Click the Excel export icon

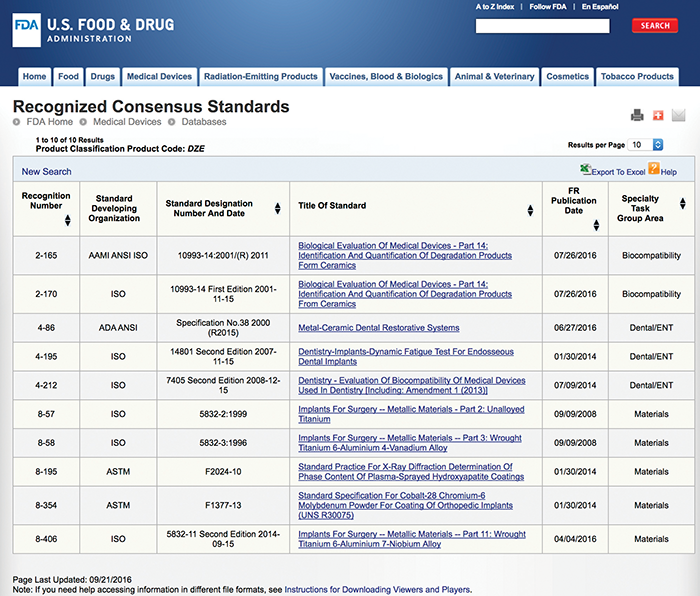(x=585, y=171)
